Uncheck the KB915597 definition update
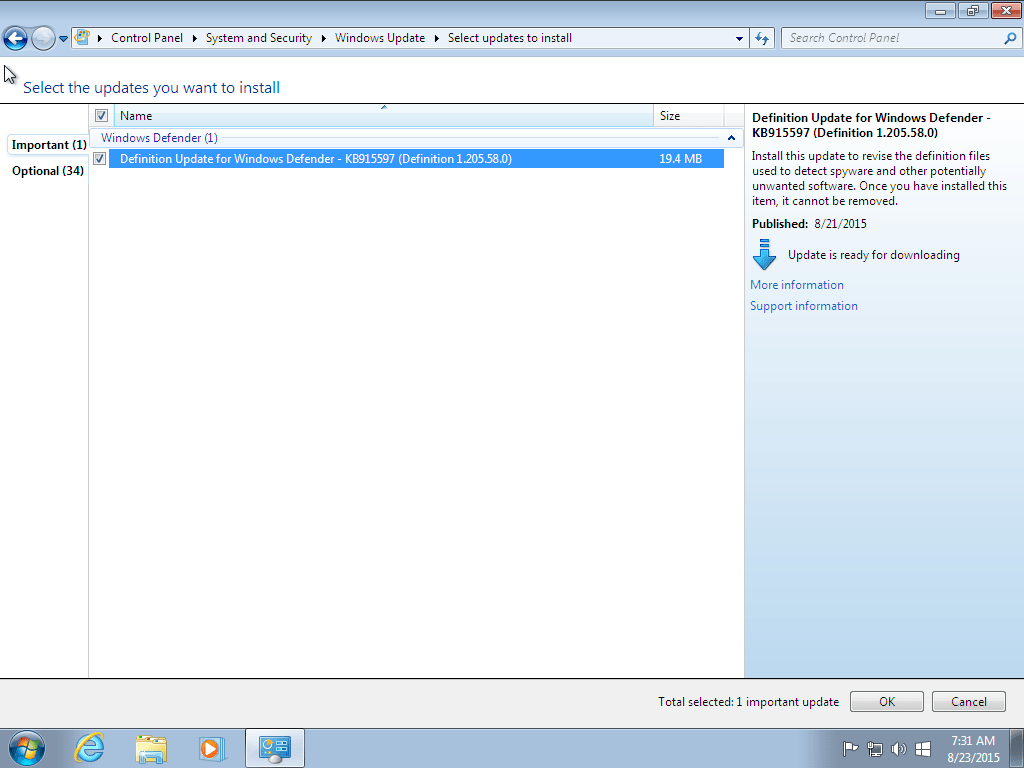Image resolution: width=1024 pixels, height=768 pixels. pos(99,158)
